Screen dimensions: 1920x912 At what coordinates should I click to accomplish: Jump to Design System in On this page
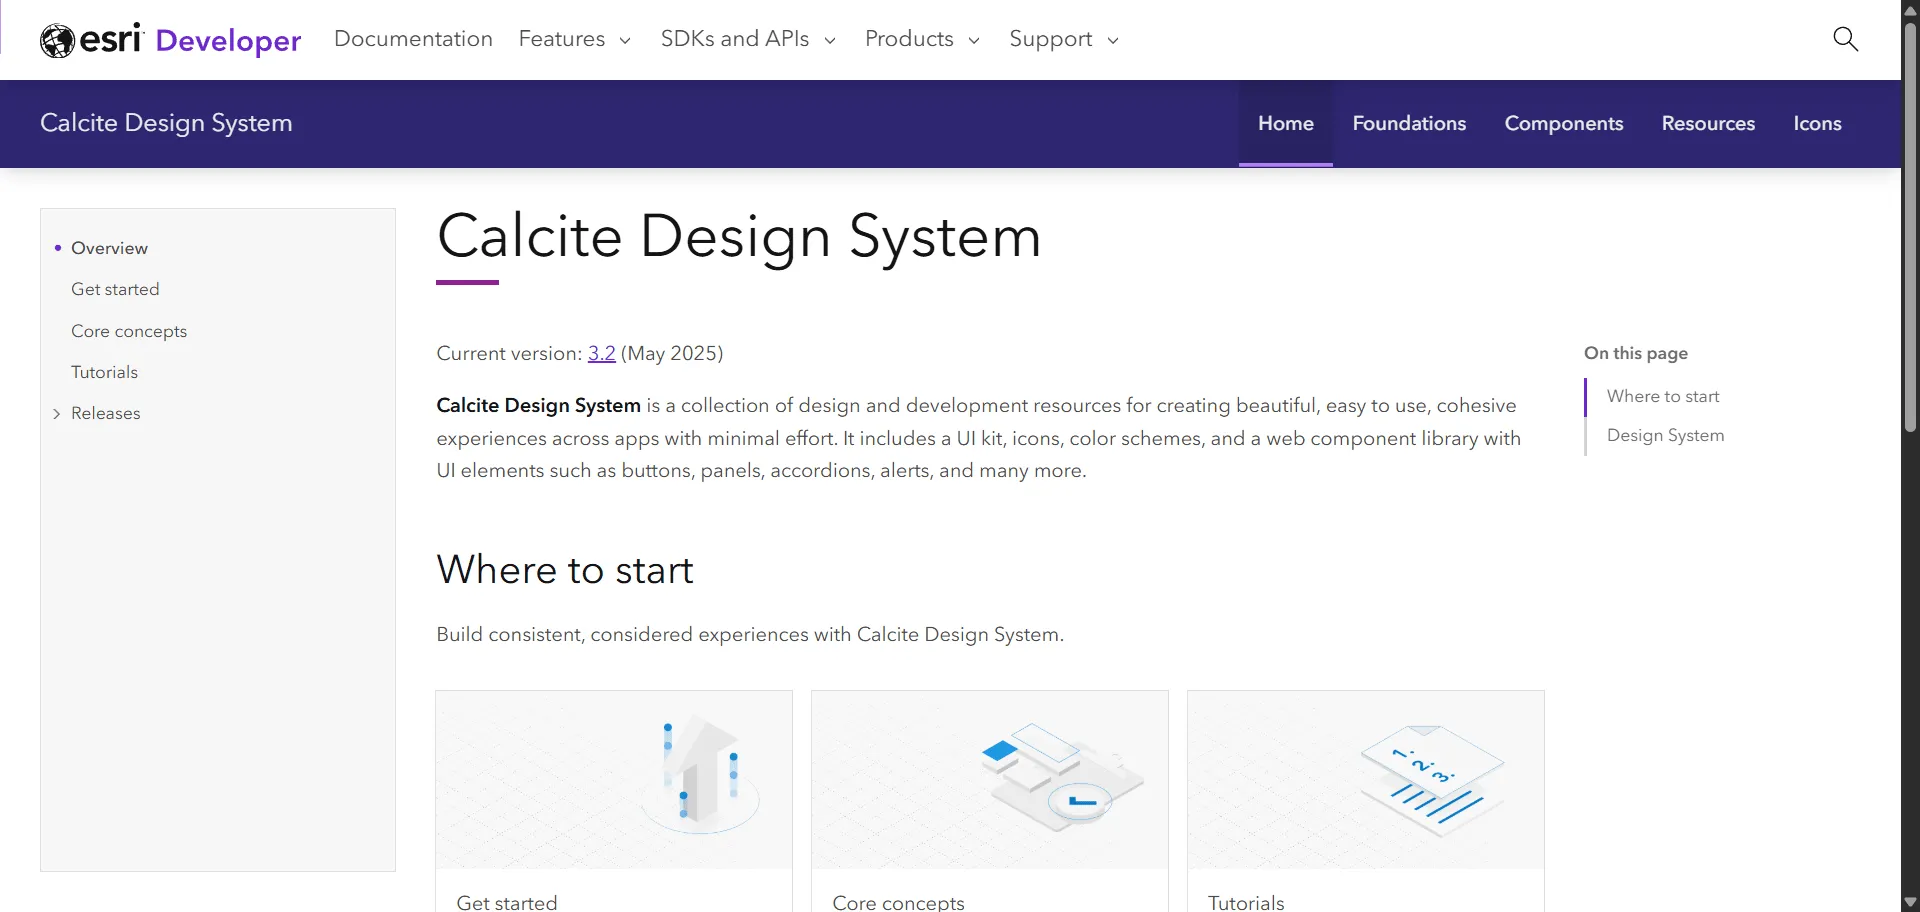tap(1665, 435)
